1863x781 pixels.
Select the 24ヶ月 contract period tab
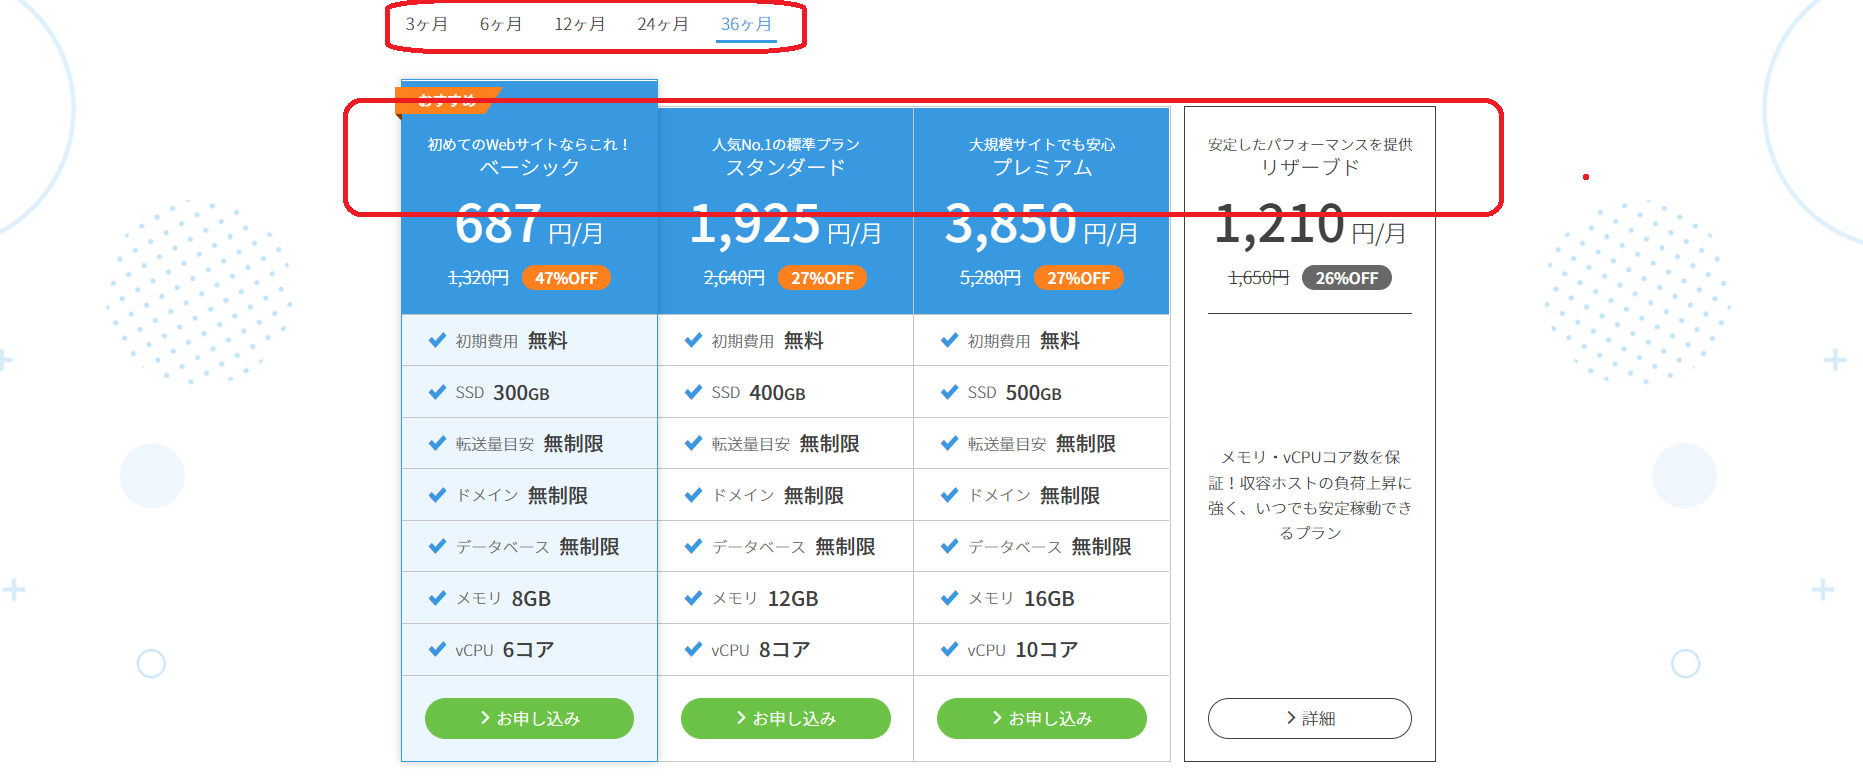(662, 24)
